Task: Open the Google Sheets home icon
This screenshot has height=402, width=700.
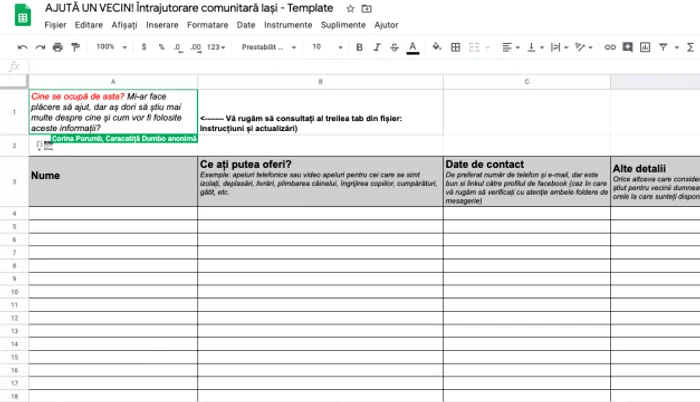Action: 23,15
